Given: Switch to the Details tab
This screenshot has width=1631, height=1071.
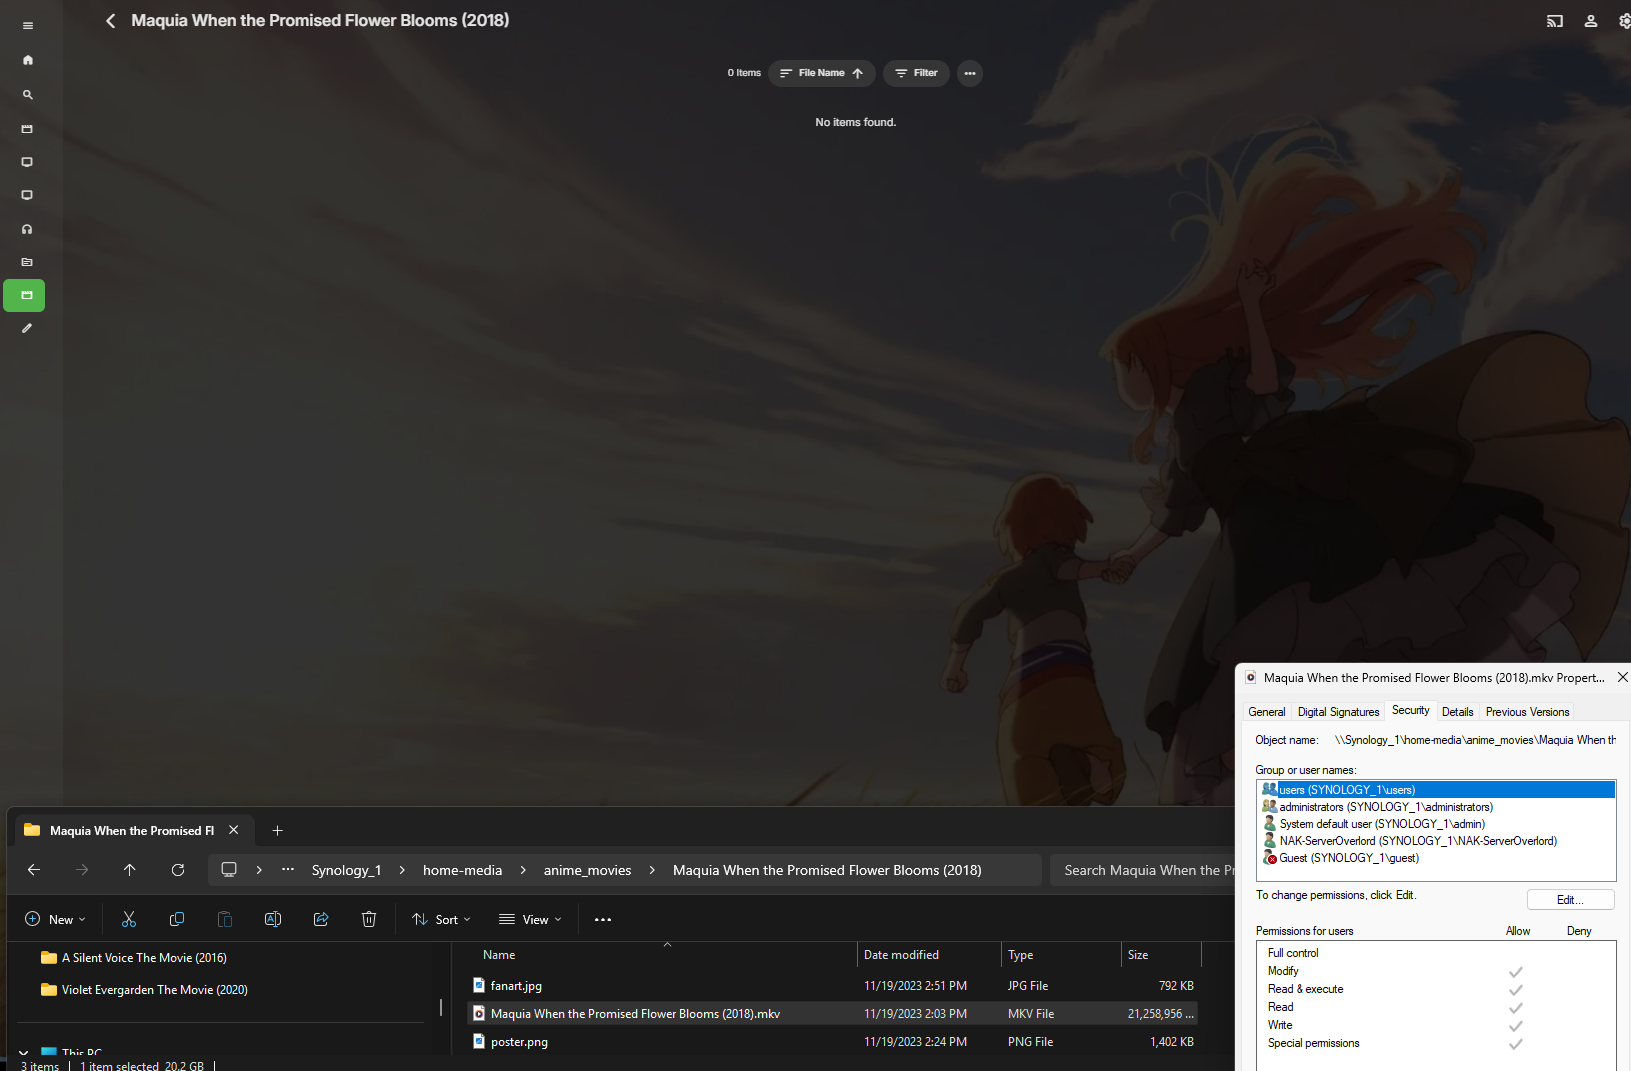Looking at the screenshot, I should tap(1457, 712).
